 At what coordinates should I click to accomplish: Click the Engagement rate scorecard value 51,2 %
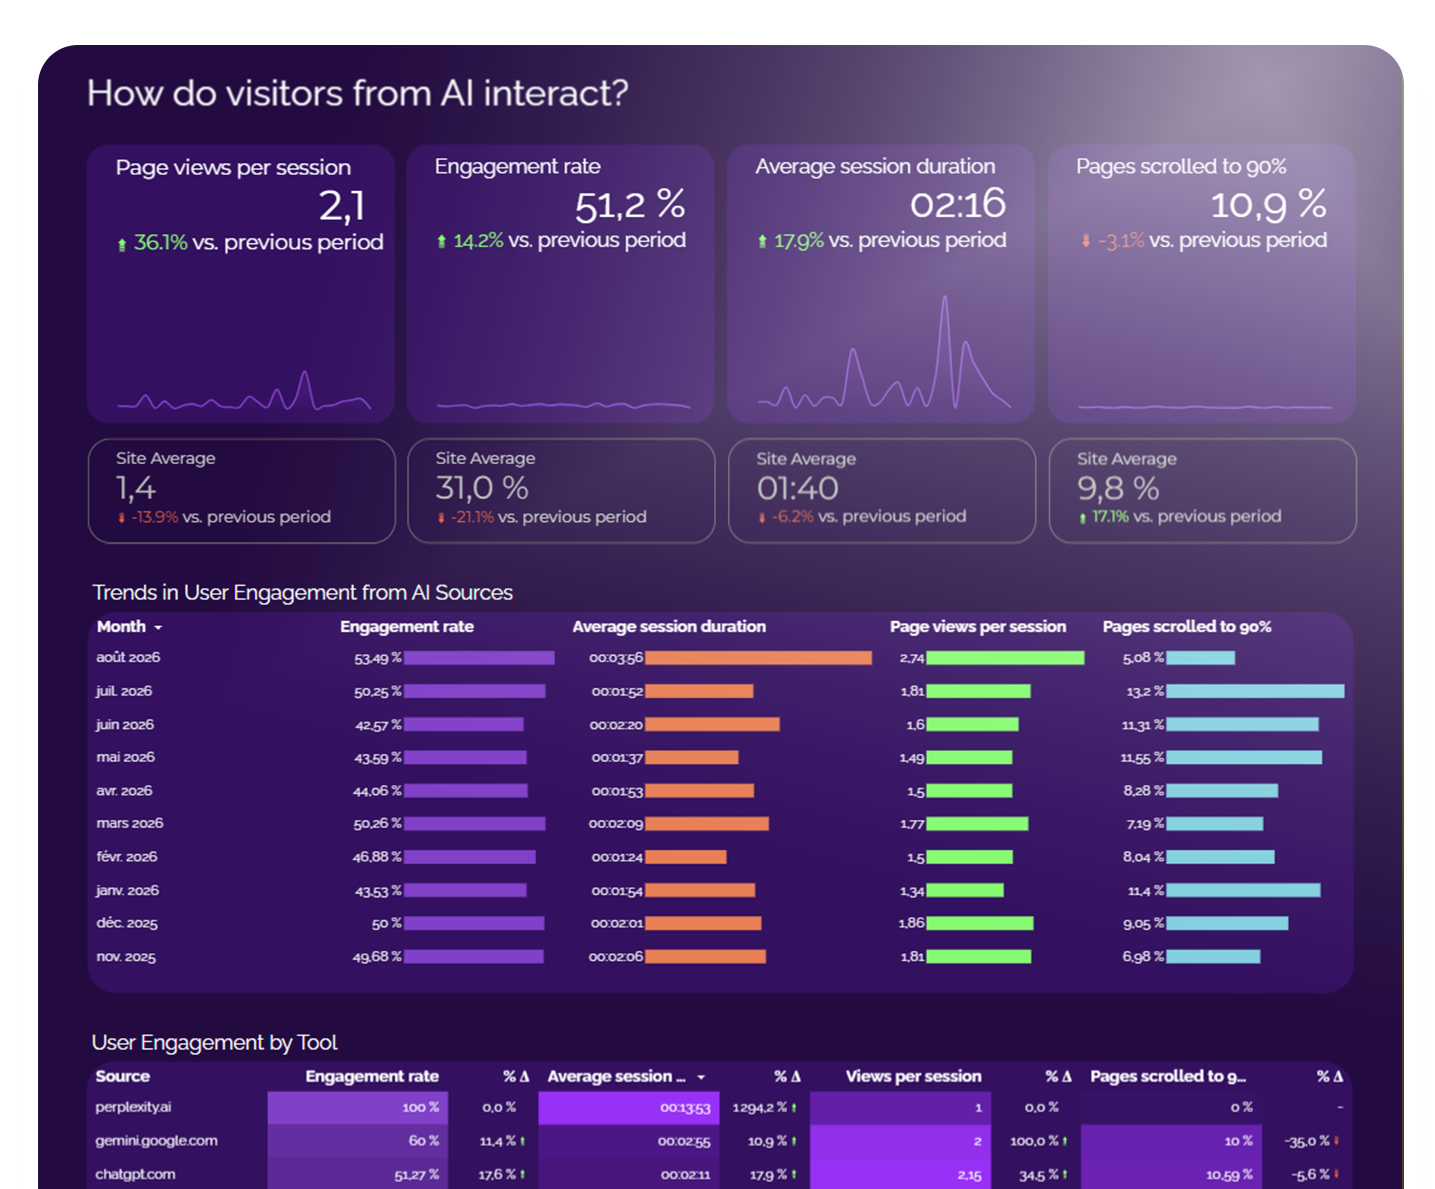(630, 205)
